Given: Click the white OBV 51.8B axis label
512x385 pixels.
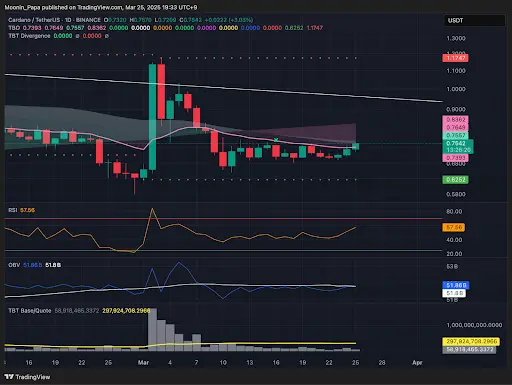Looking at the screenshot, I should click(454, 293).
